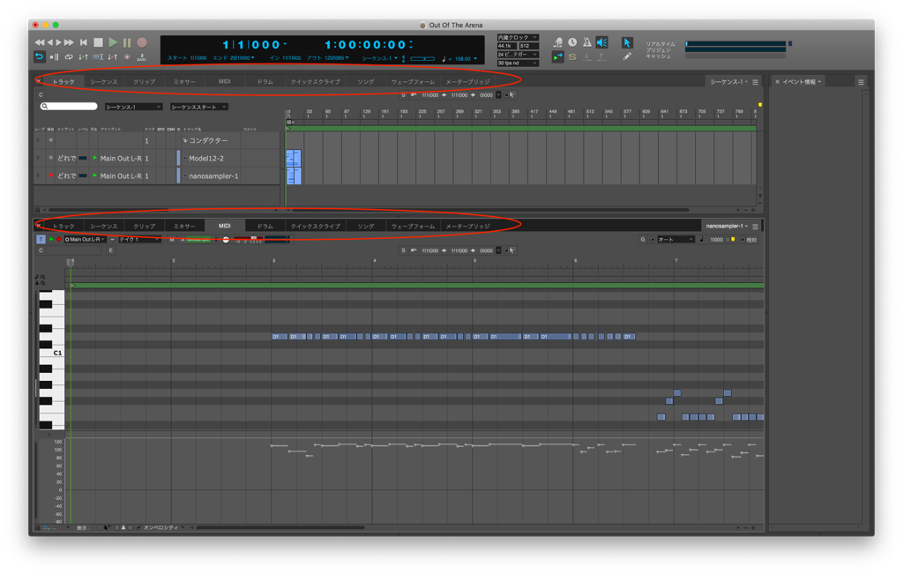Viewport: 904px width, 574px height.
Task: Toggle the blue auto-rewind button
Action: pyautogui.click(x=39, y=56)
